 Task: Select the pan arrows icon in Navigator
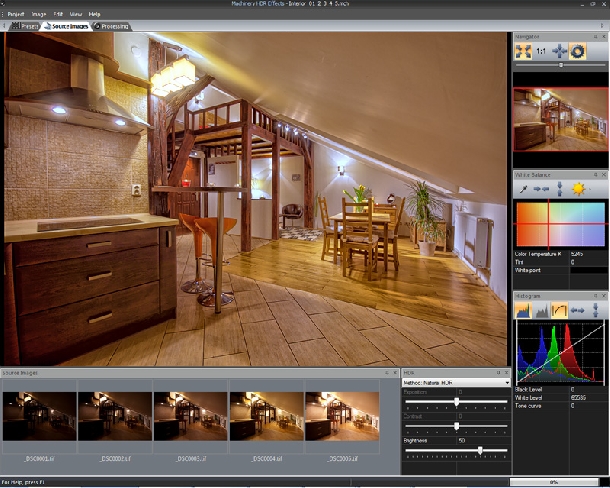559,50
